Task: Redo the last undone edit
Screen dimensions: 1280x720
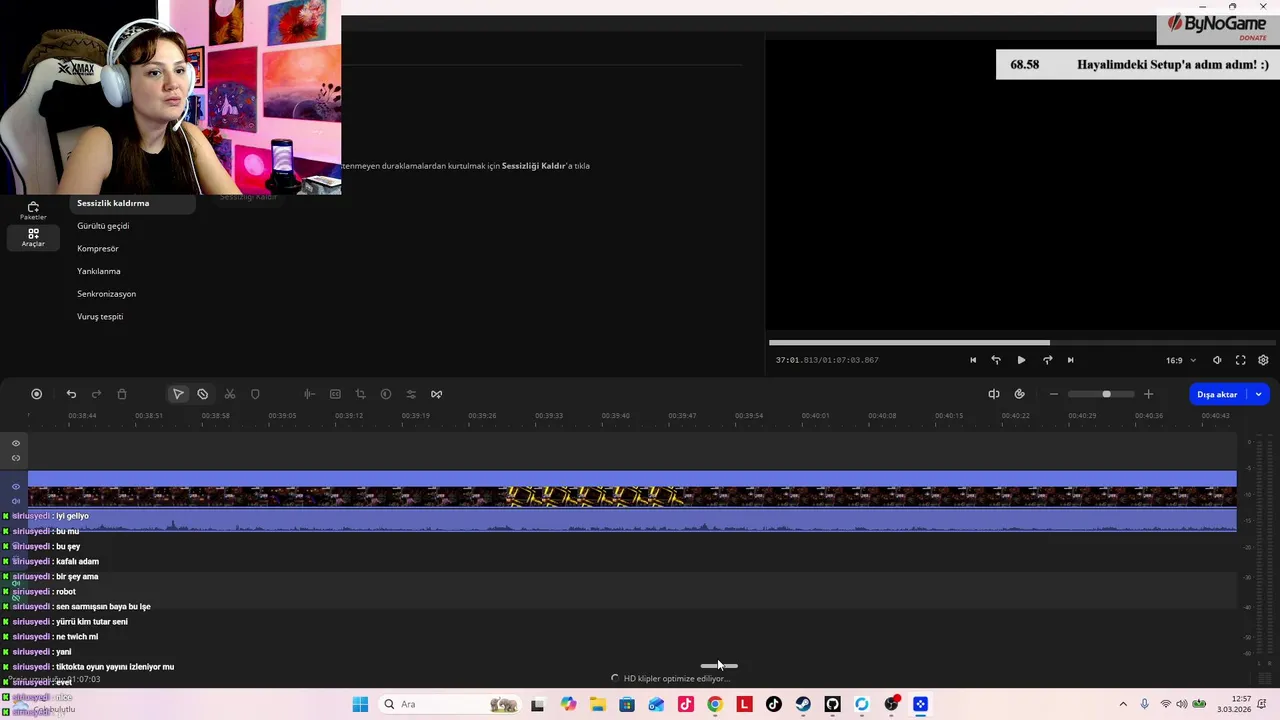Action: [x=96, y=394]
